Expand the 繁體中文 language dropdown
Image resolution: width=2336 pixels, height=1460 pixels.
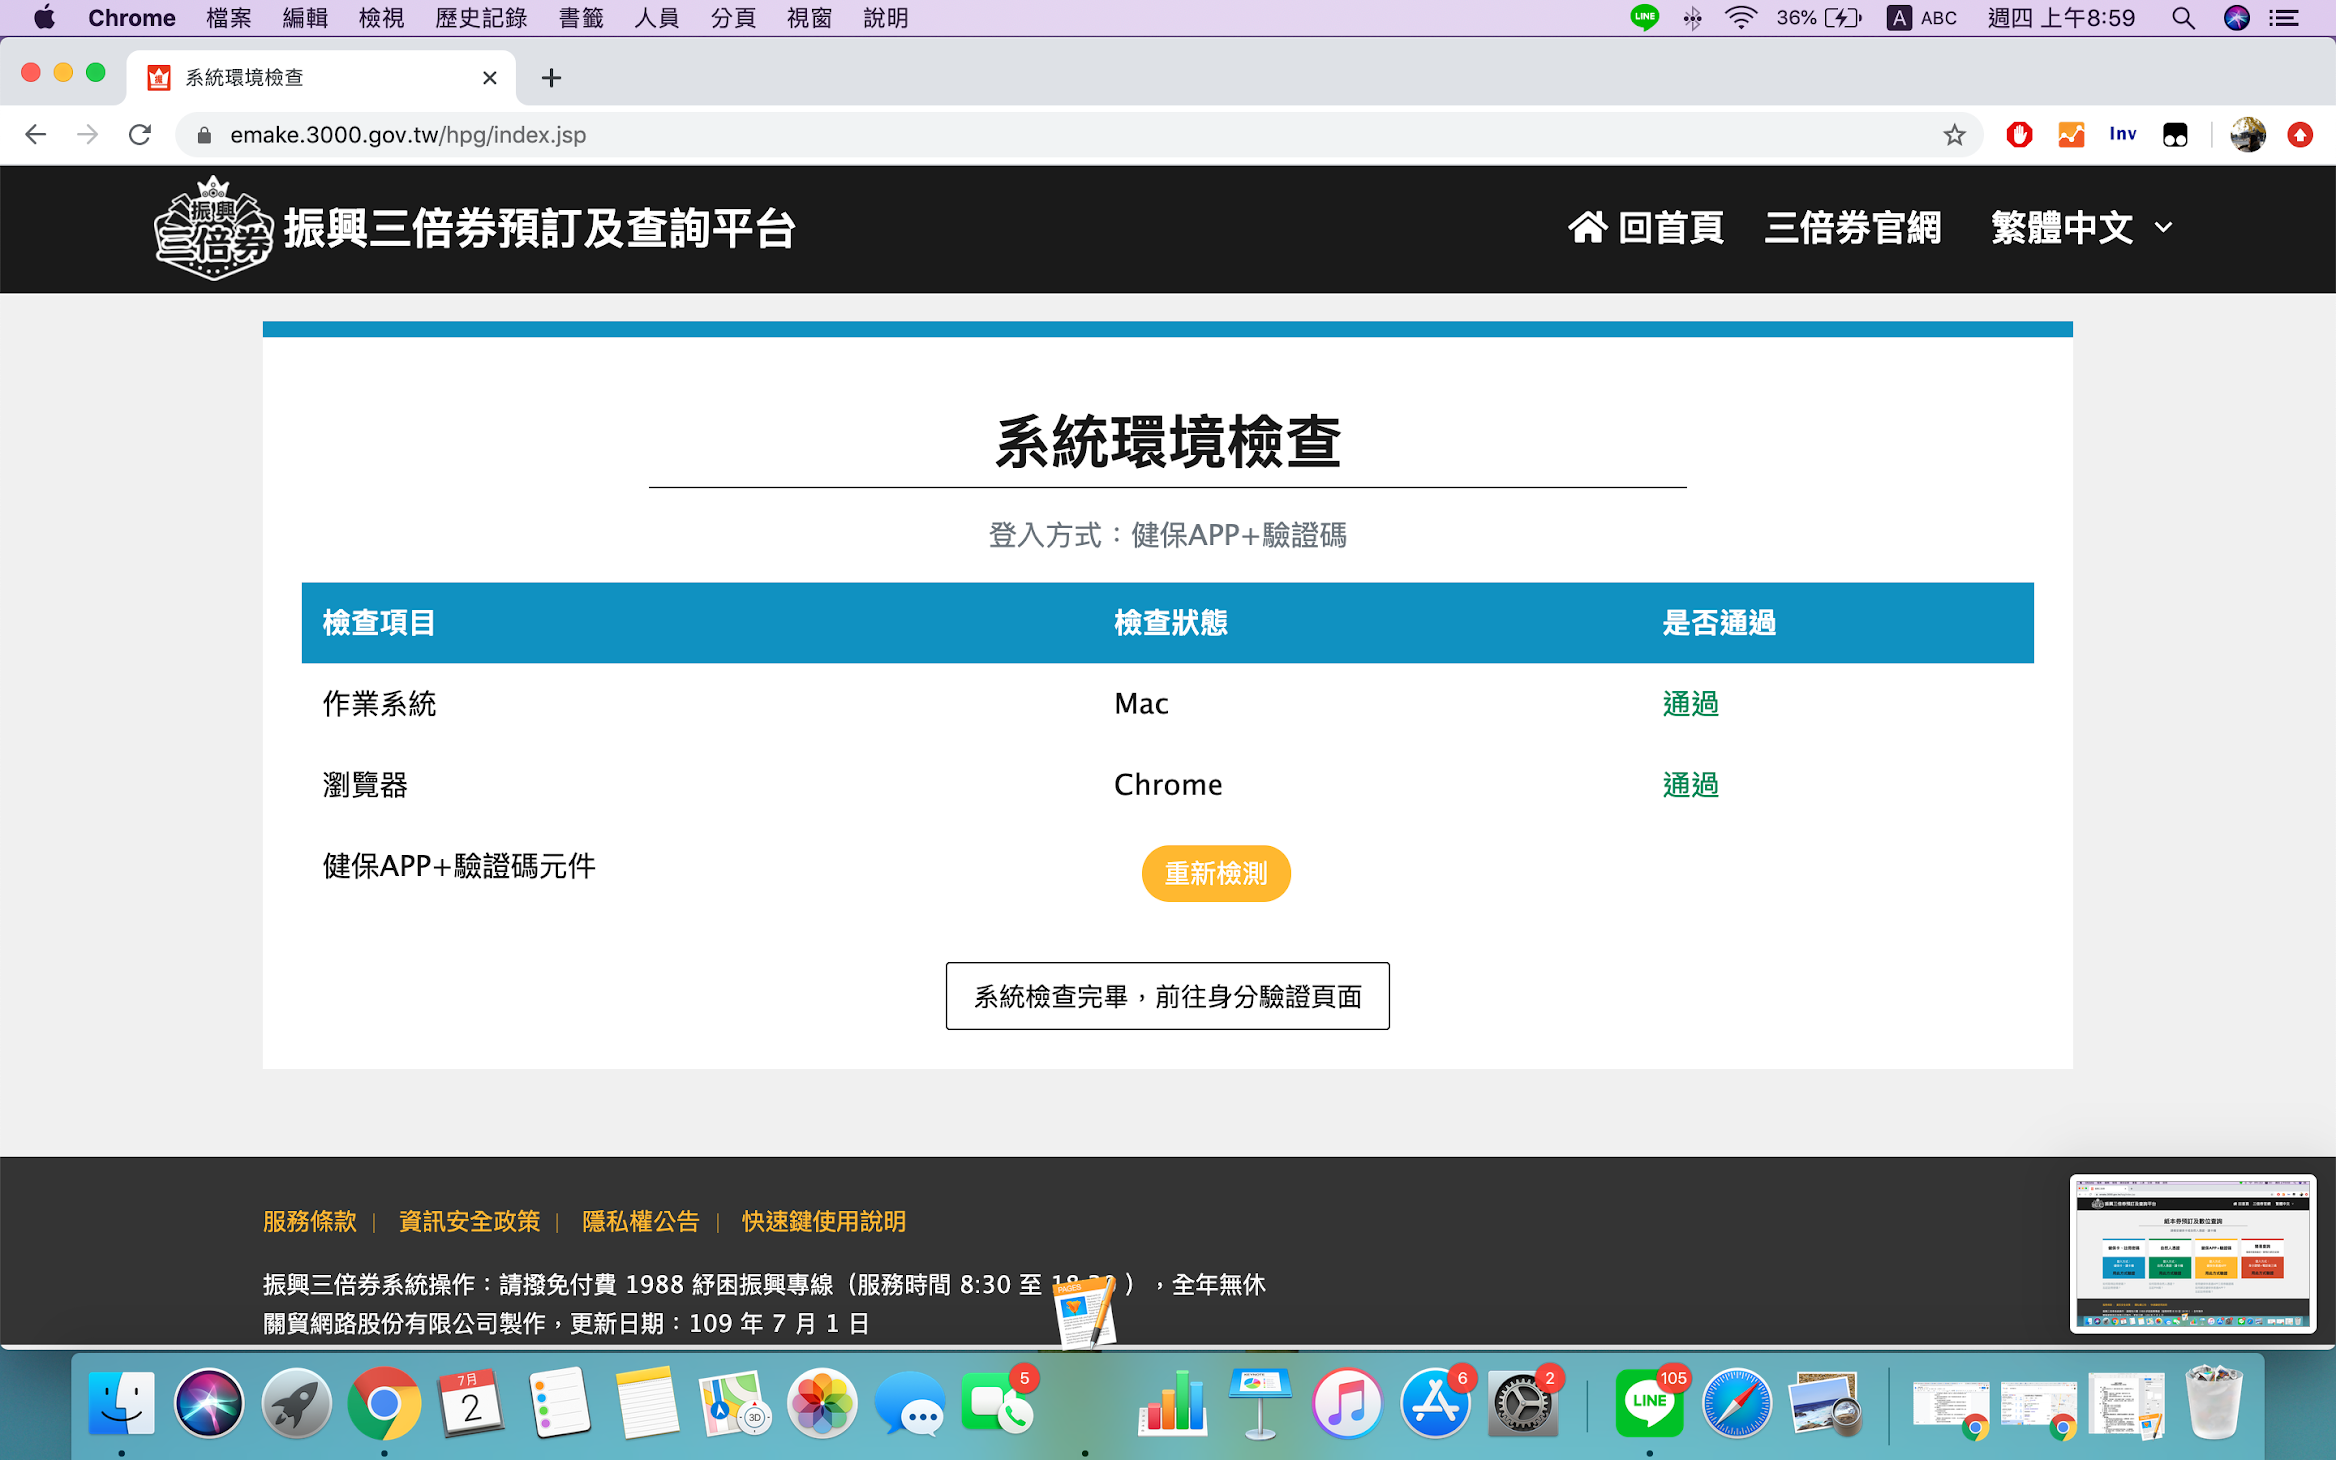(x=2082, y=228)
